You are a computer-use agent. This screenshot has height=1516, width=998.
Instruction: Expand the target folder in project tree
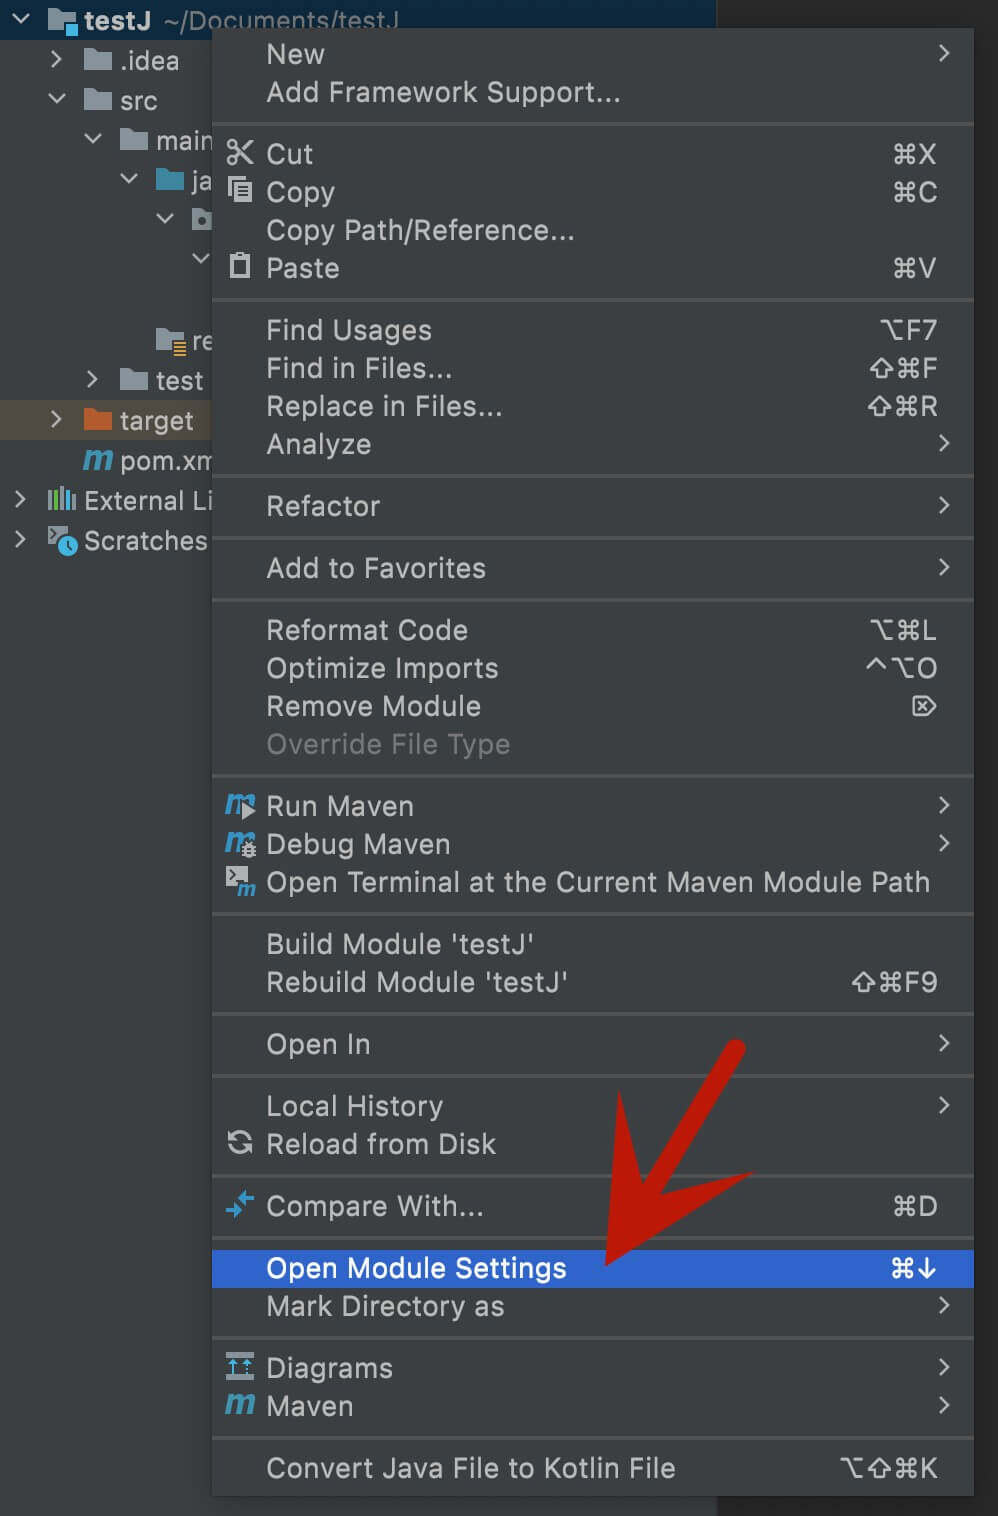click(x=56, y=420)
